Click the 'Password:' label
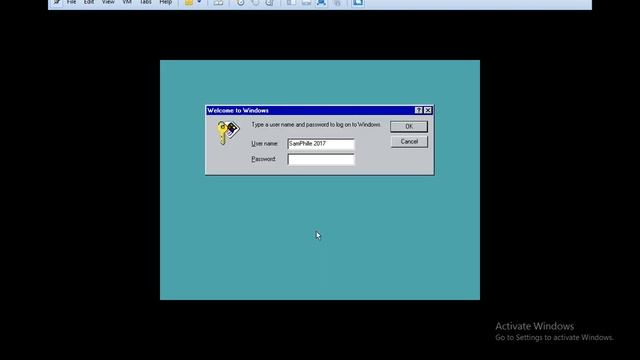This screenshot has height=360, width=640. pos(264,159)
